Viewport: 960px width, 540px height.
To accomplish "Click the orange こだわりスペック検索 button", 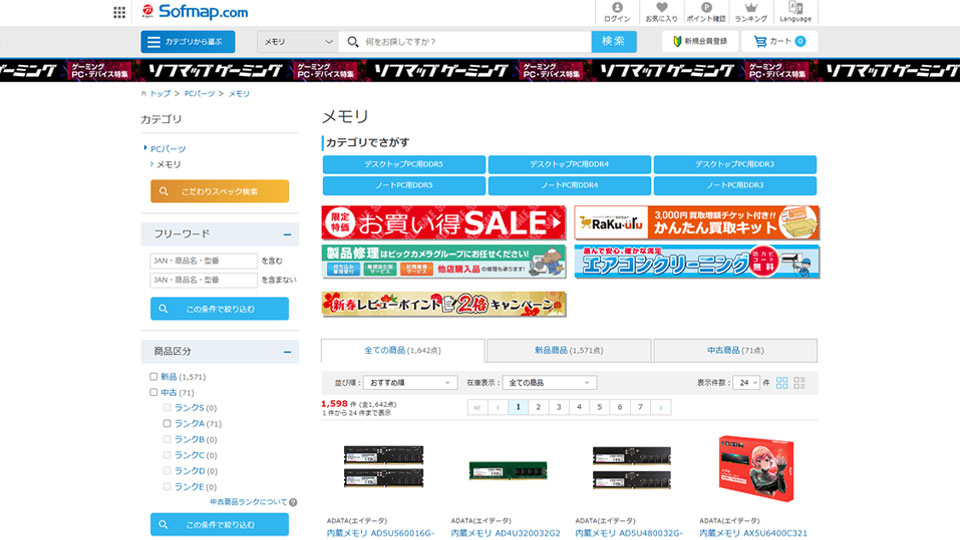I will [x=220, y=191].
